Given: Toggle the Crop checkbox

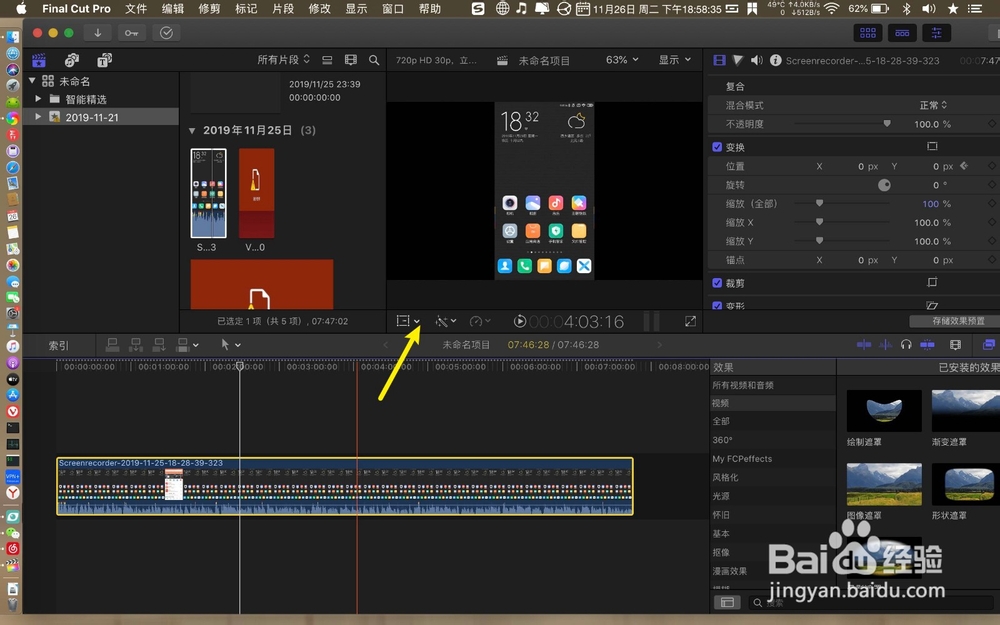Looking at the screenshot, I should (x=717, y=283).
